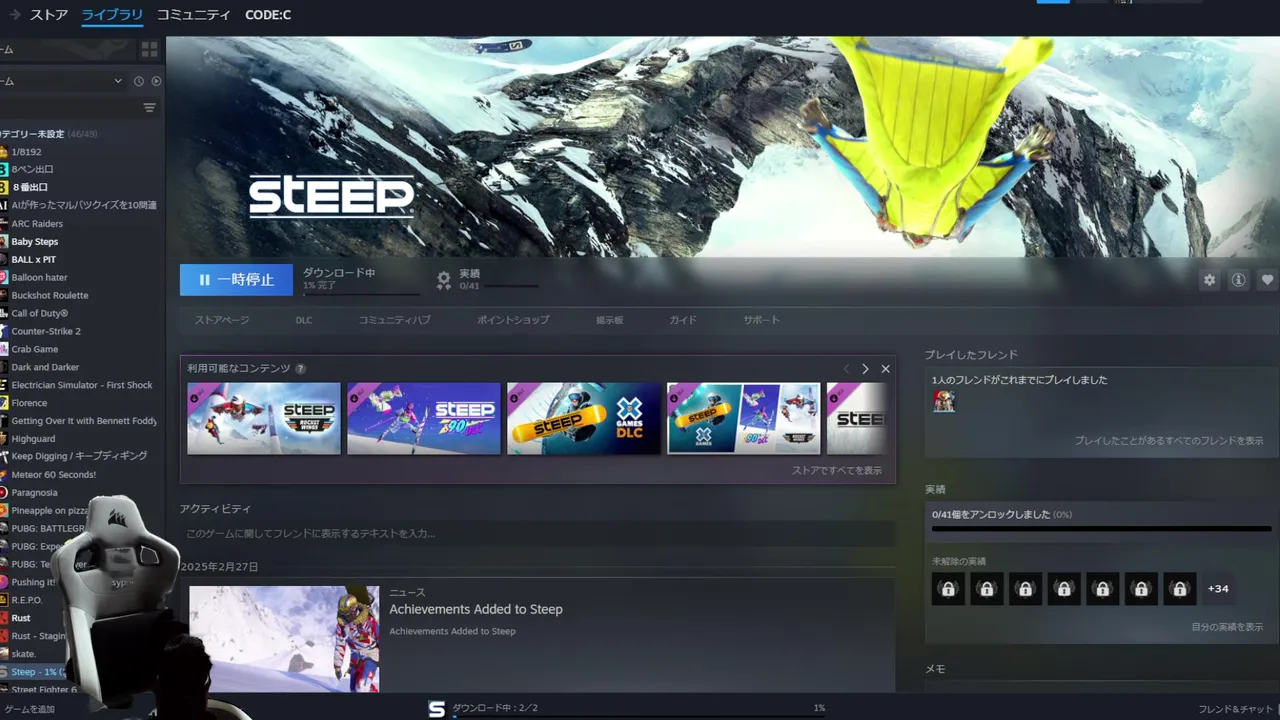Click the first locked achievement icon
The height and width of the screenshot is (720, 1280).
click(948, 589)
